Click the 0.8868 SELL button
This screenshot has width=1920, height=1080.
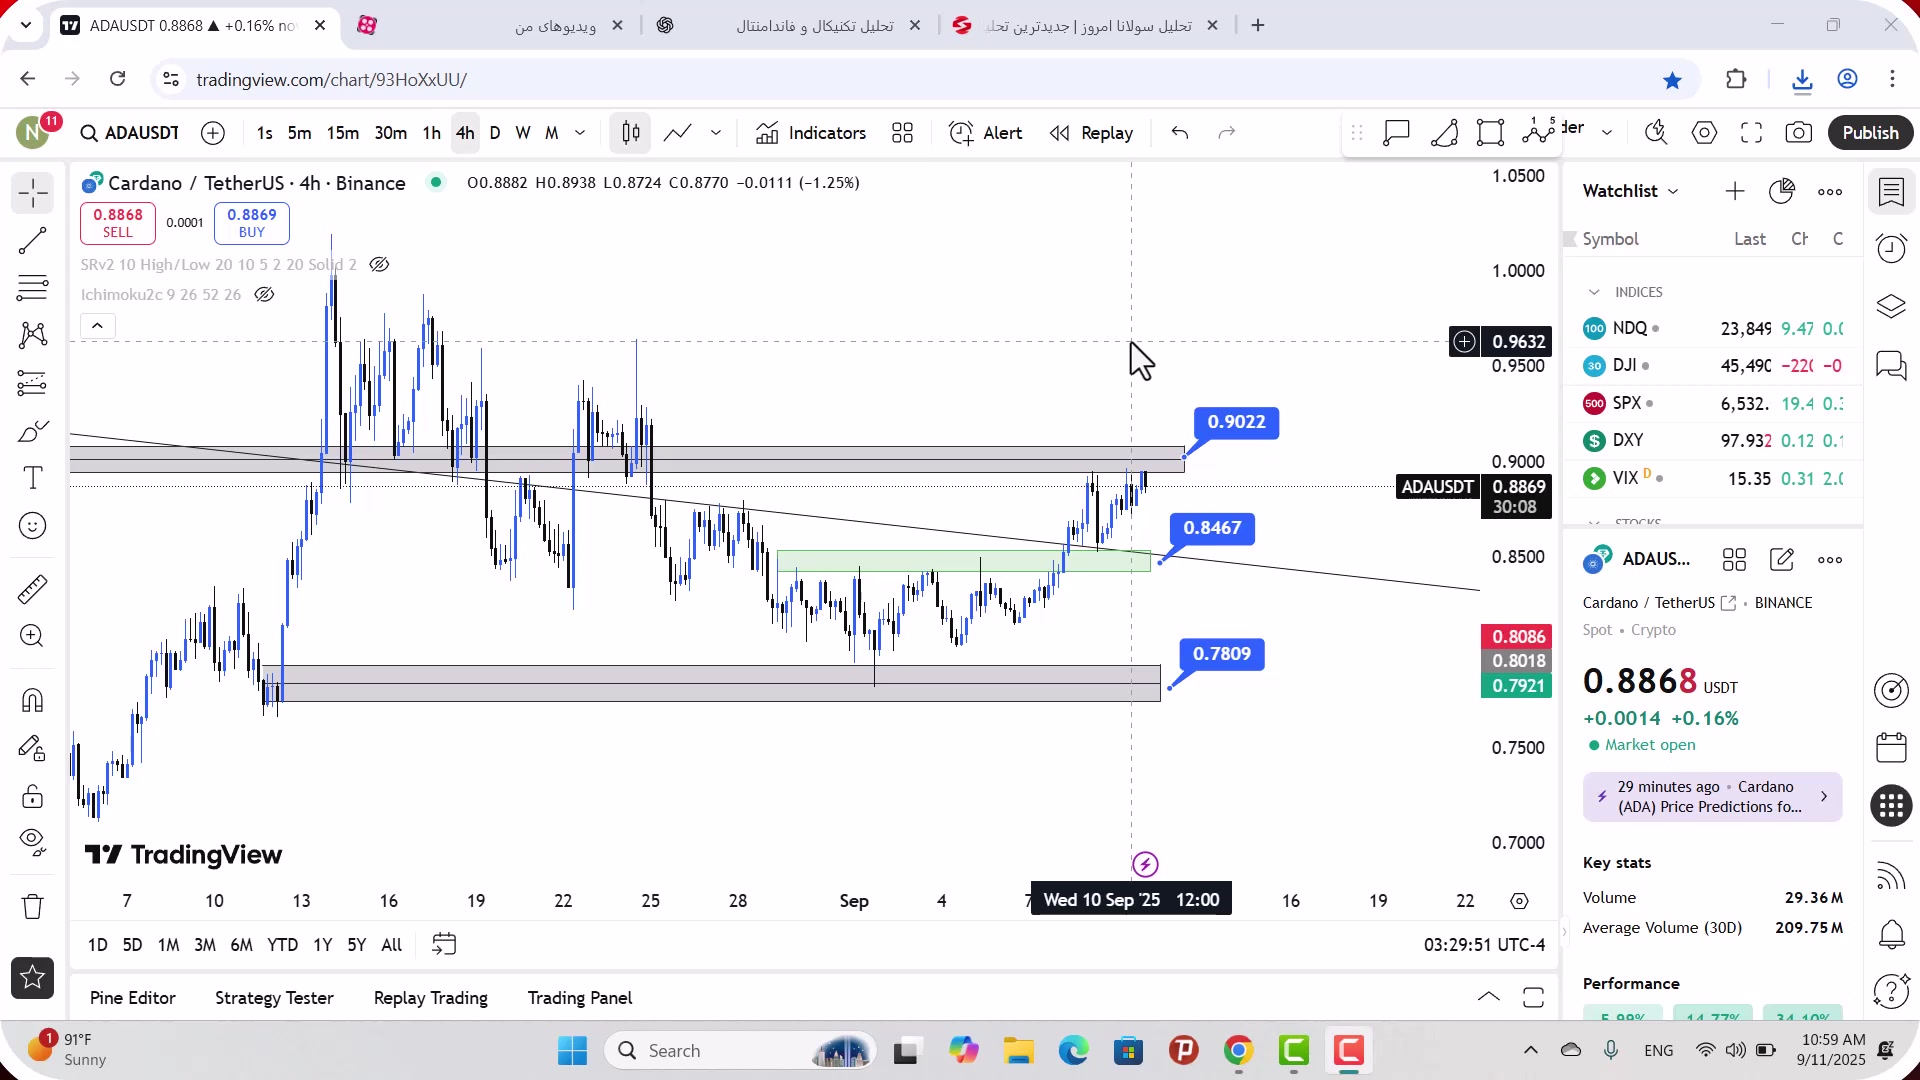(118, 223)
